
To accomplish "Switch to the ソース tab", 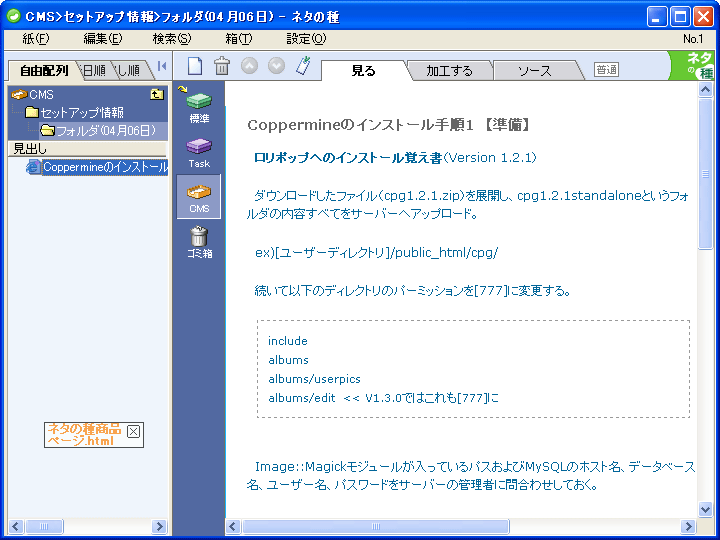I will pos(534,71).
